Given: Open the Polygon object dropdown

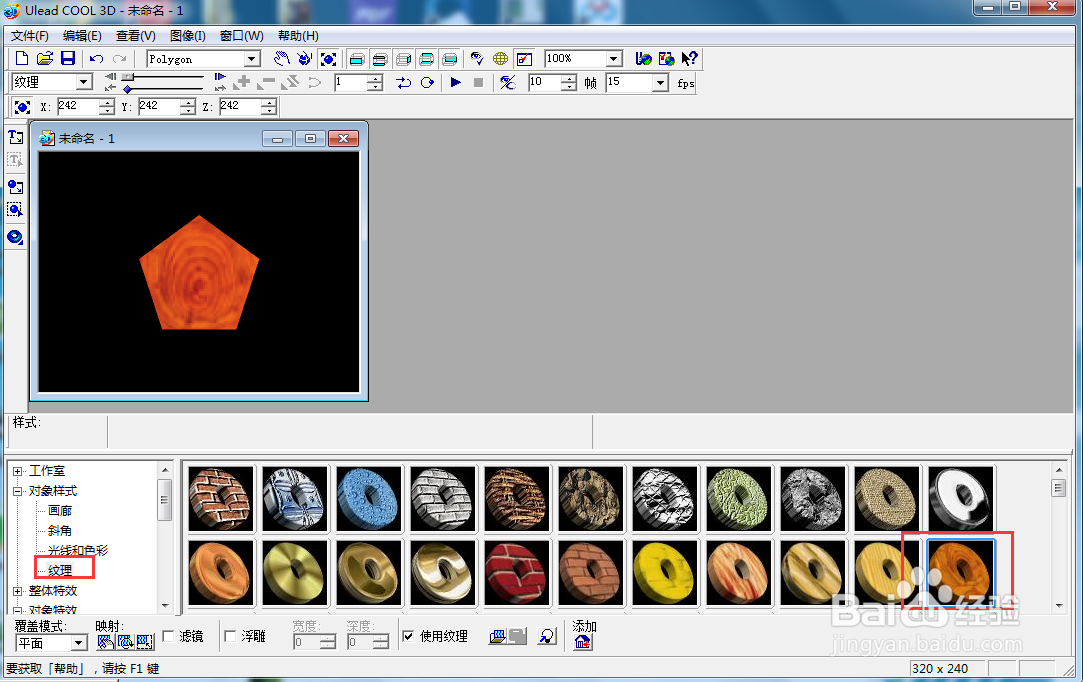Looking at the screenshot, I should 252,59.
